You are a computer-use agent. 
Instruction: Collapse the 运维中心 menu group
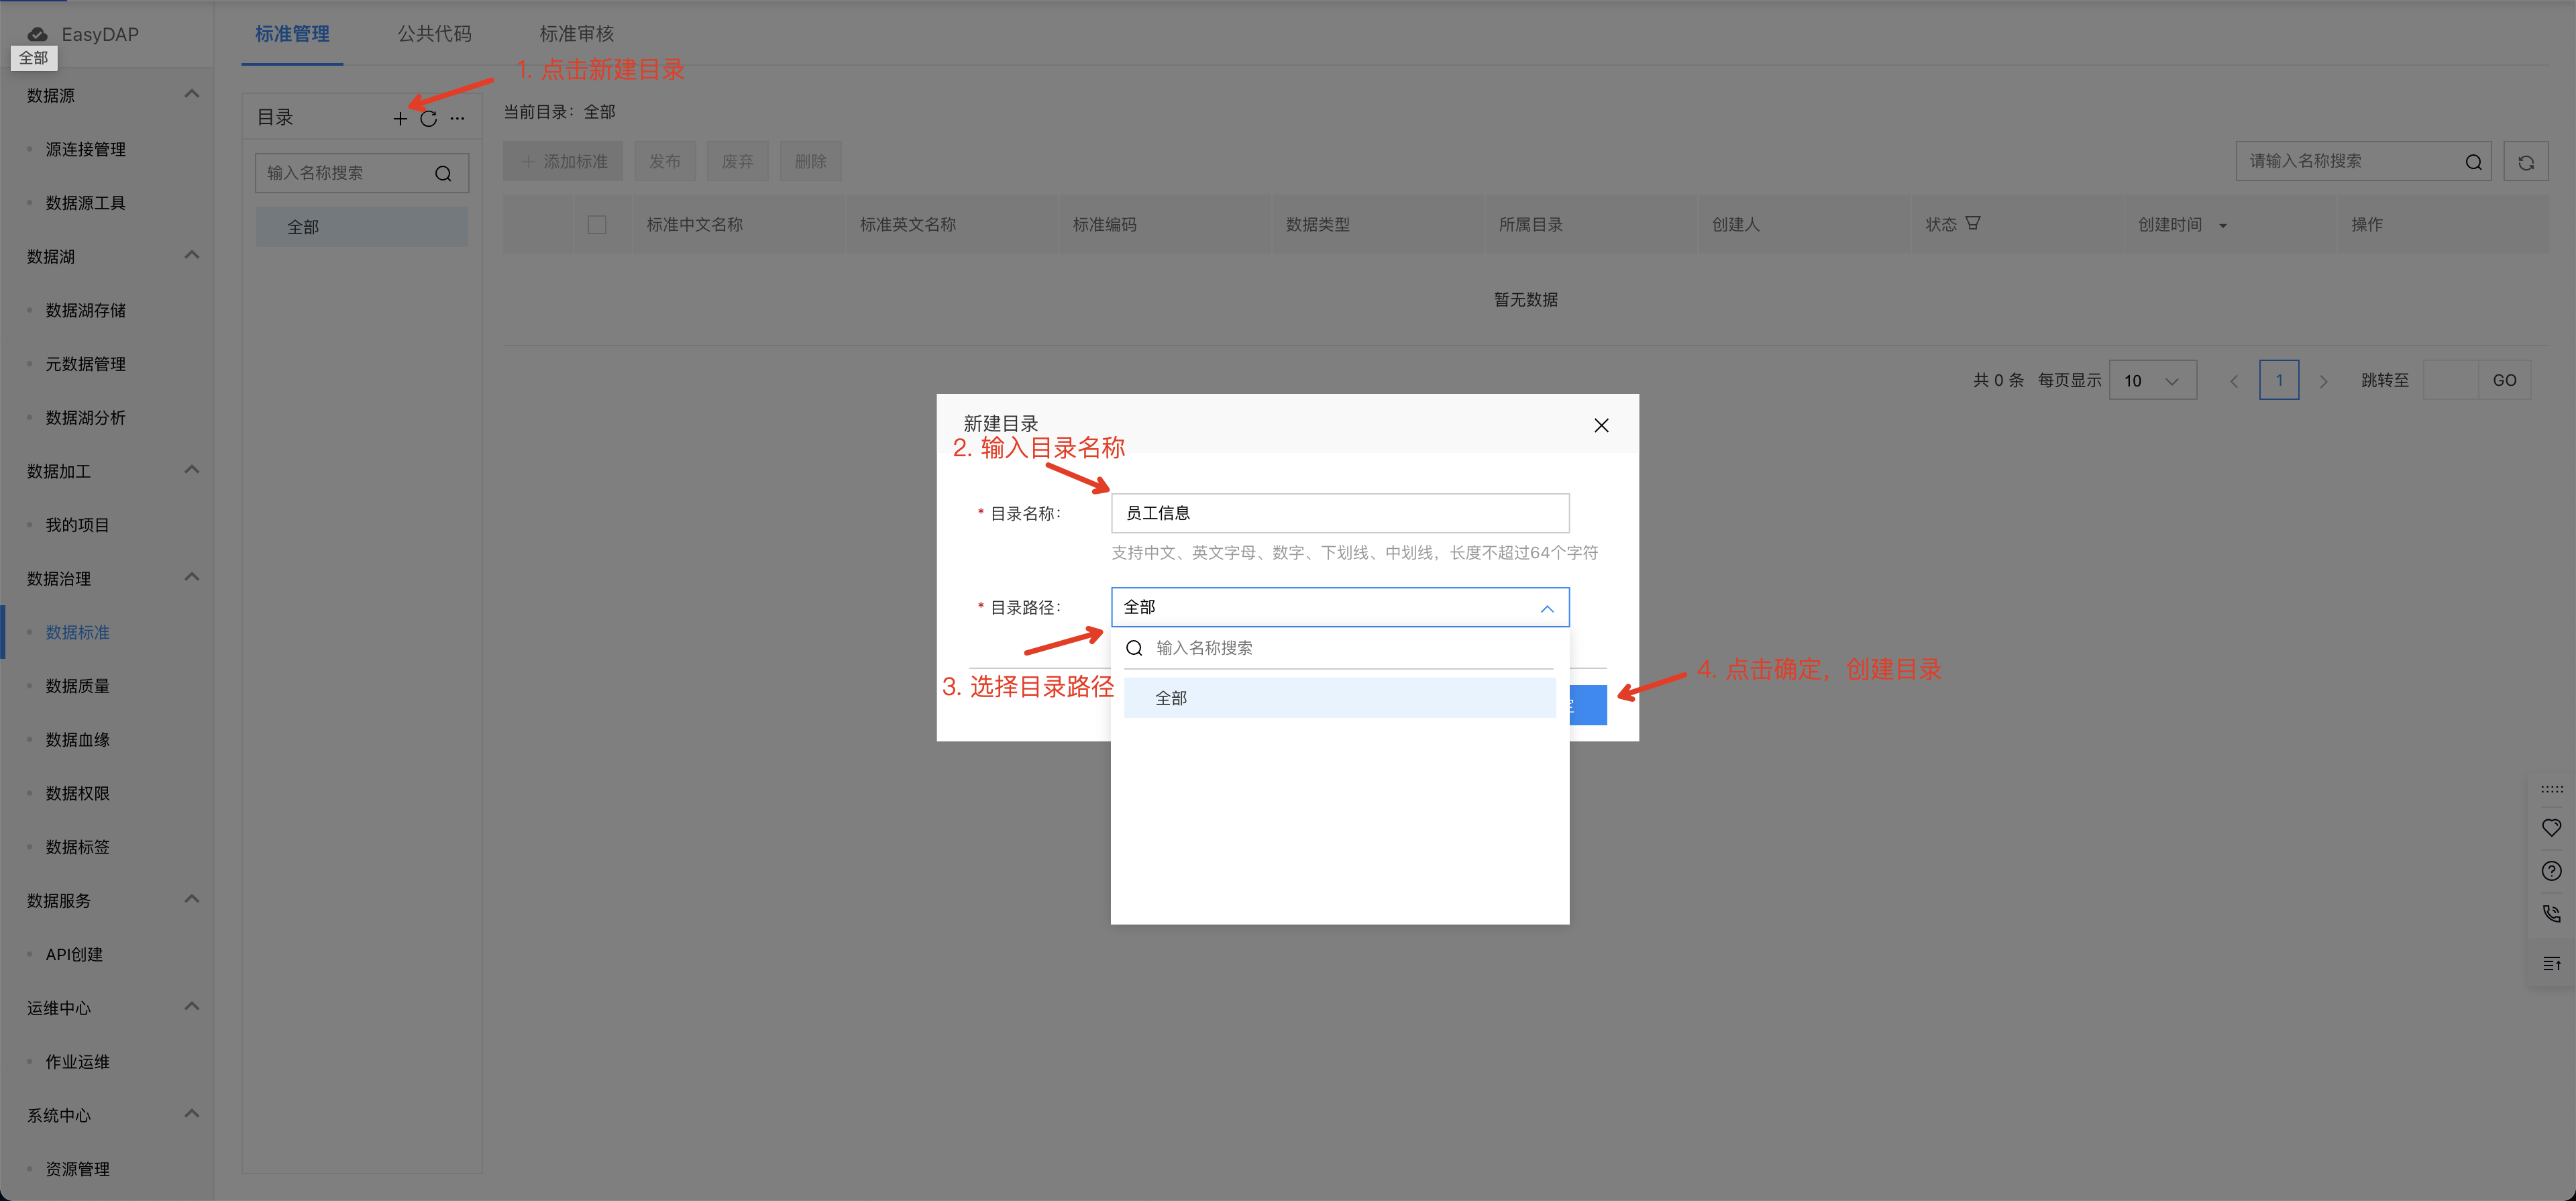click(x=192, y=1007)
